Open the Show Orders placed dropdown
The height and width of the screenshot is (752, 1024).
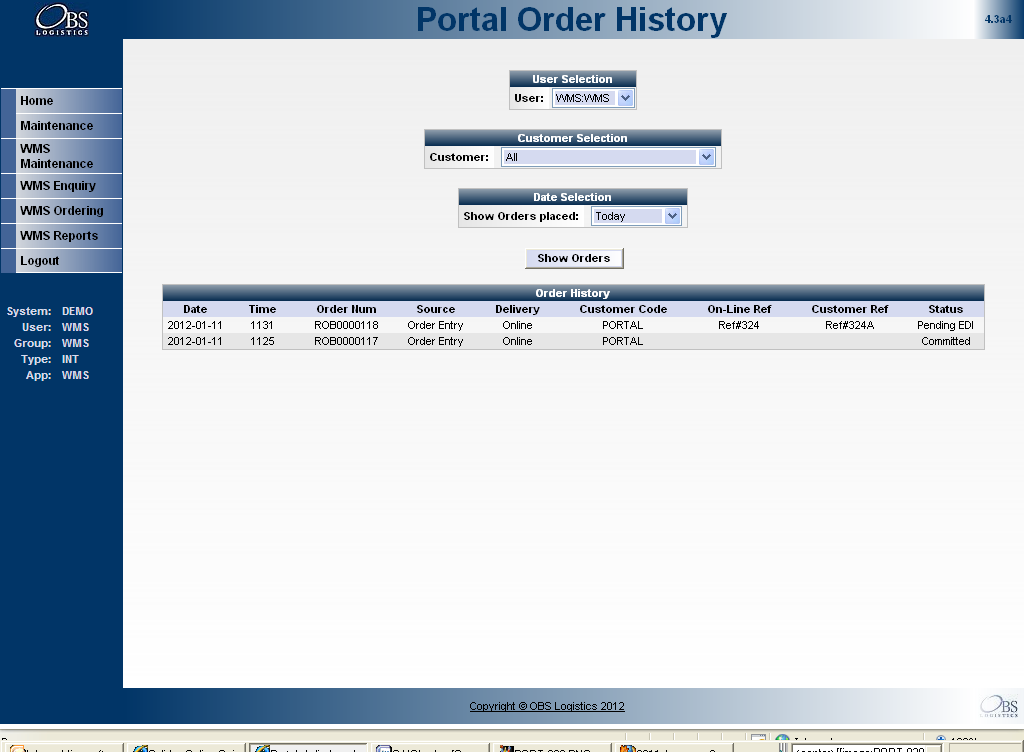click(636, 216)
